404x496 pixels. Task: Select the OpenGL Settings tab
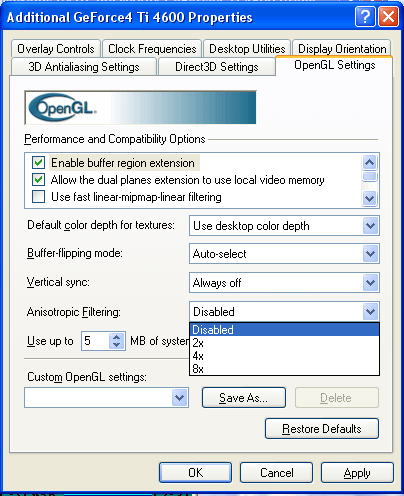tap(334, 65)
